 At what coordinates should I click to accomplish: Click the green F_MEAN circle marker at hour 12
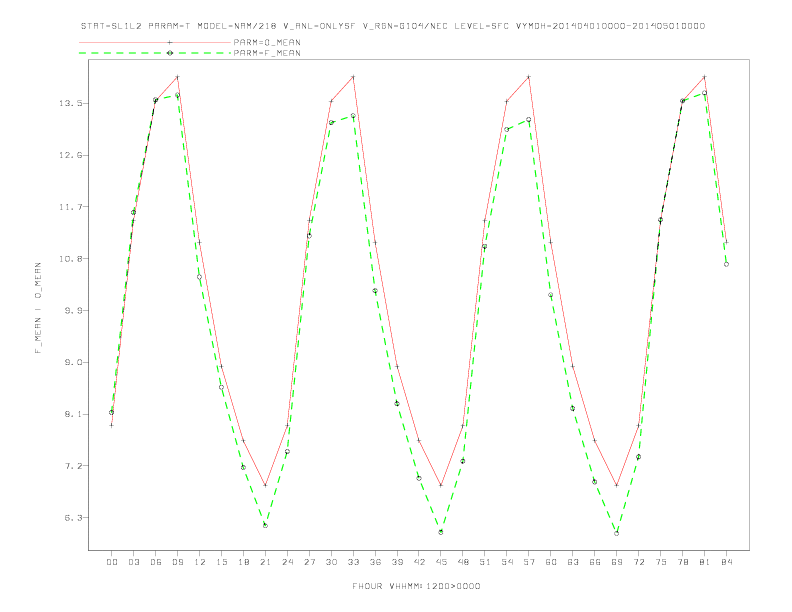point(200,277)
